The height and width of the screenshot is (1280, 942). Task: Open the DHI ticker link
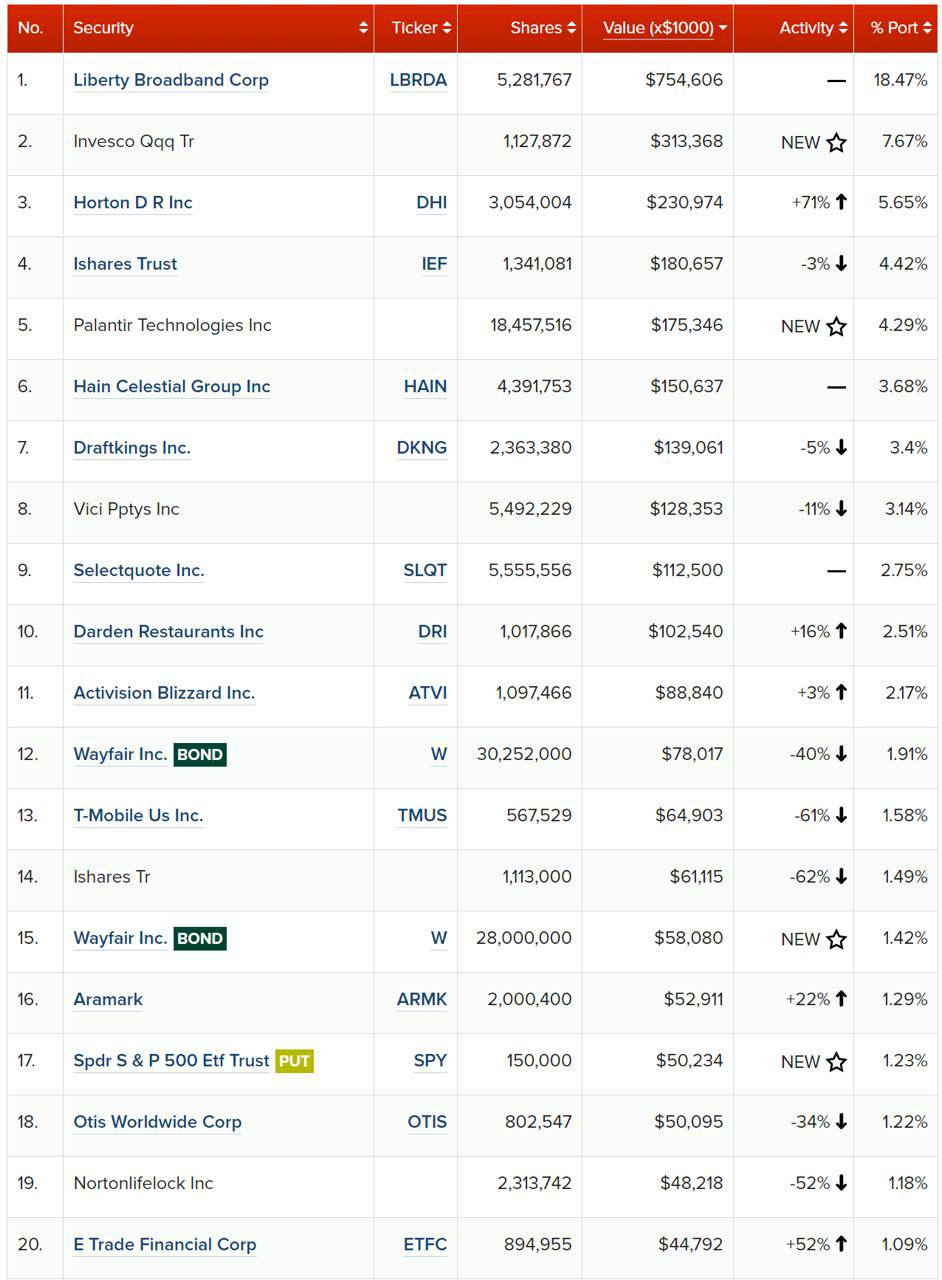[432, 203]
